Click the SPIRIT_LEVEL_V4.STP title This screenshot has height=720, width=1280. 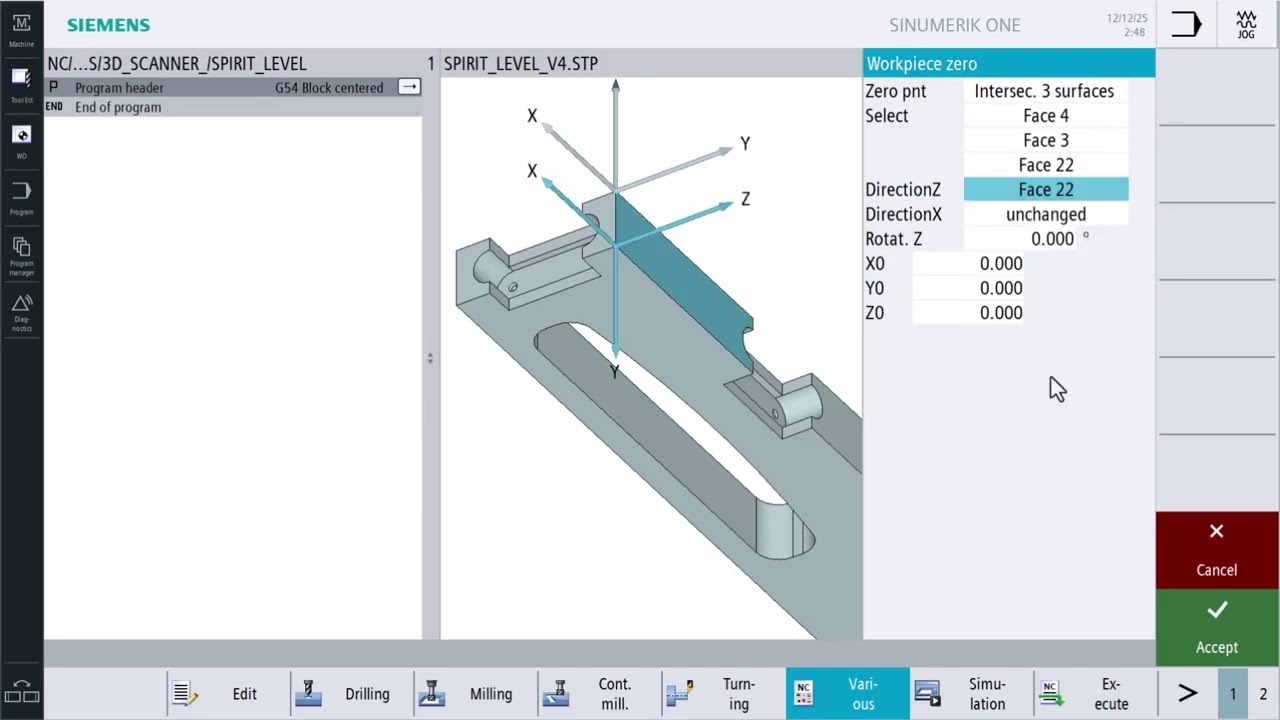click(521, 63)
